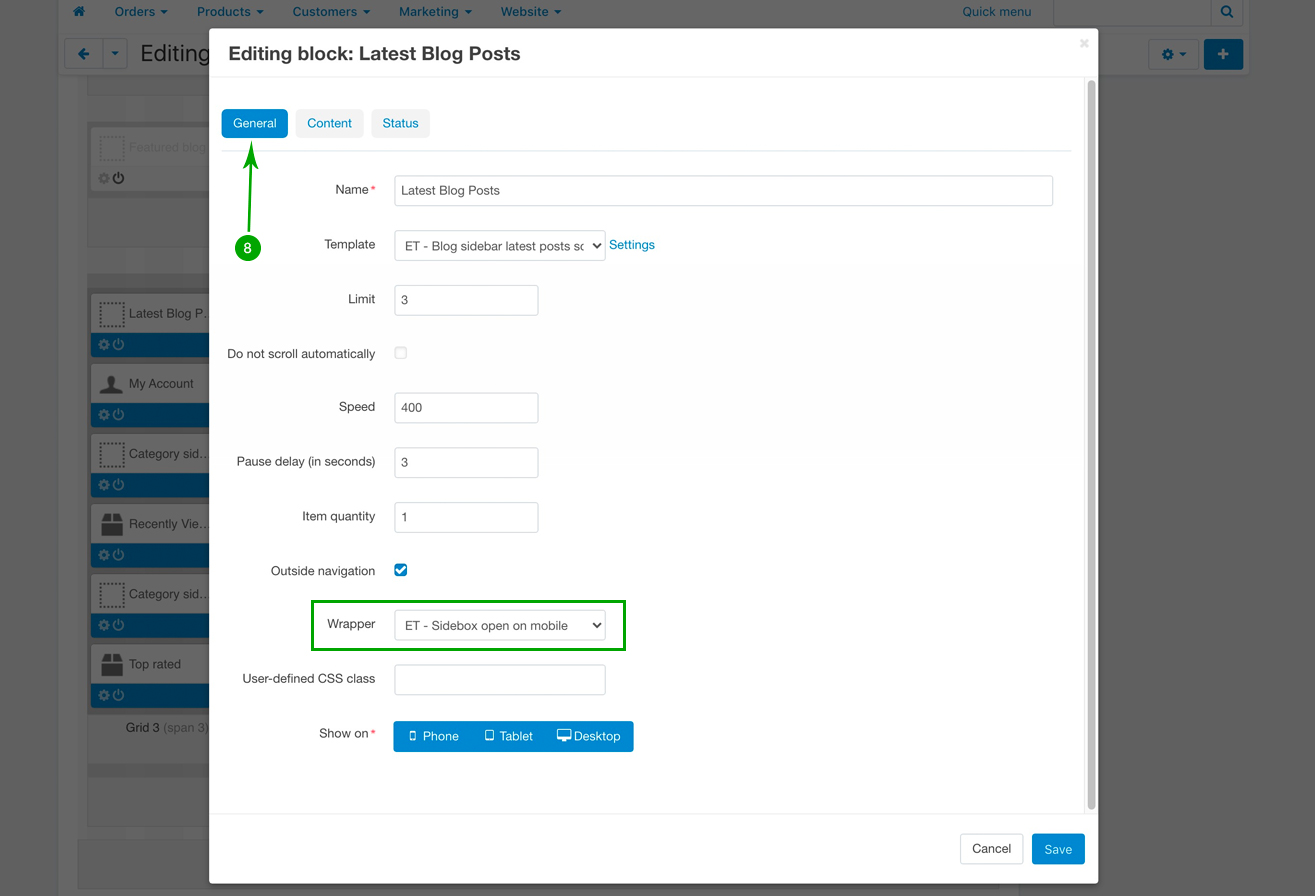Click the home icon in top navigation

[x=79, y=12]
